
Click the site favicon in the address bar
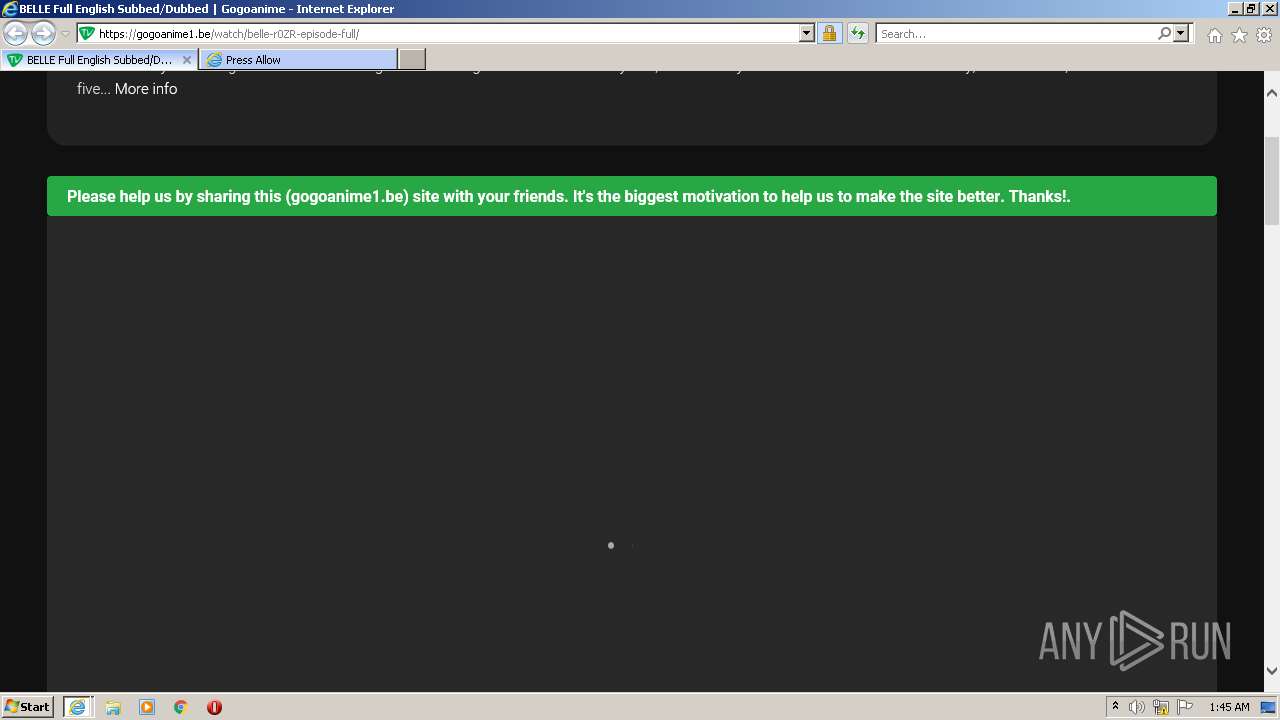[x=87, y=33]
